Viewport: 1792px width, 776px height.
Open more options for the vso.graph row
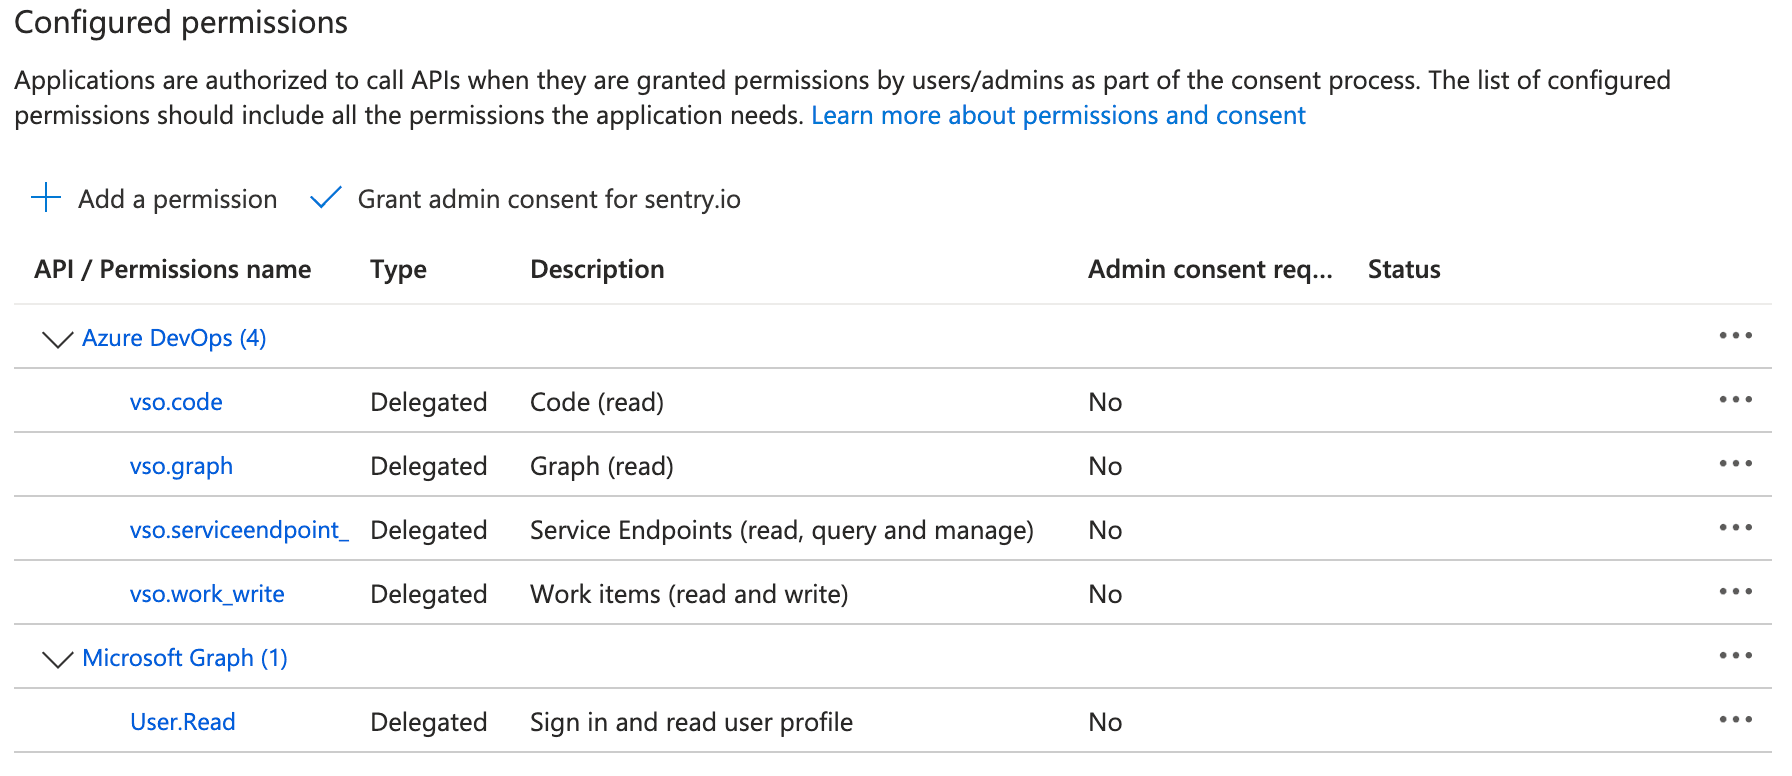(x=1735, y=464)
